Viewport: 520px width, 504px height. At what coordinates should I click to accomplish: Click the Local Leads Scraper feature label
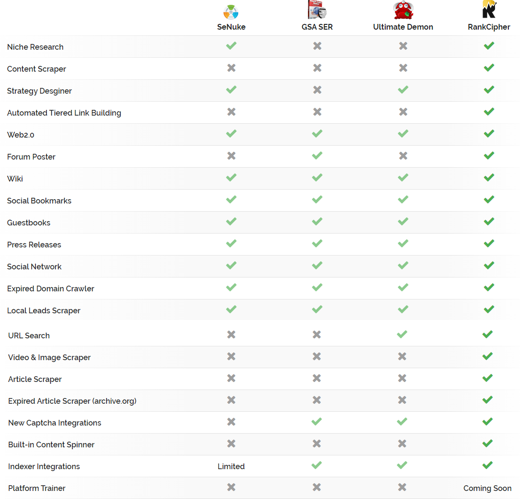tap(44, 311)
